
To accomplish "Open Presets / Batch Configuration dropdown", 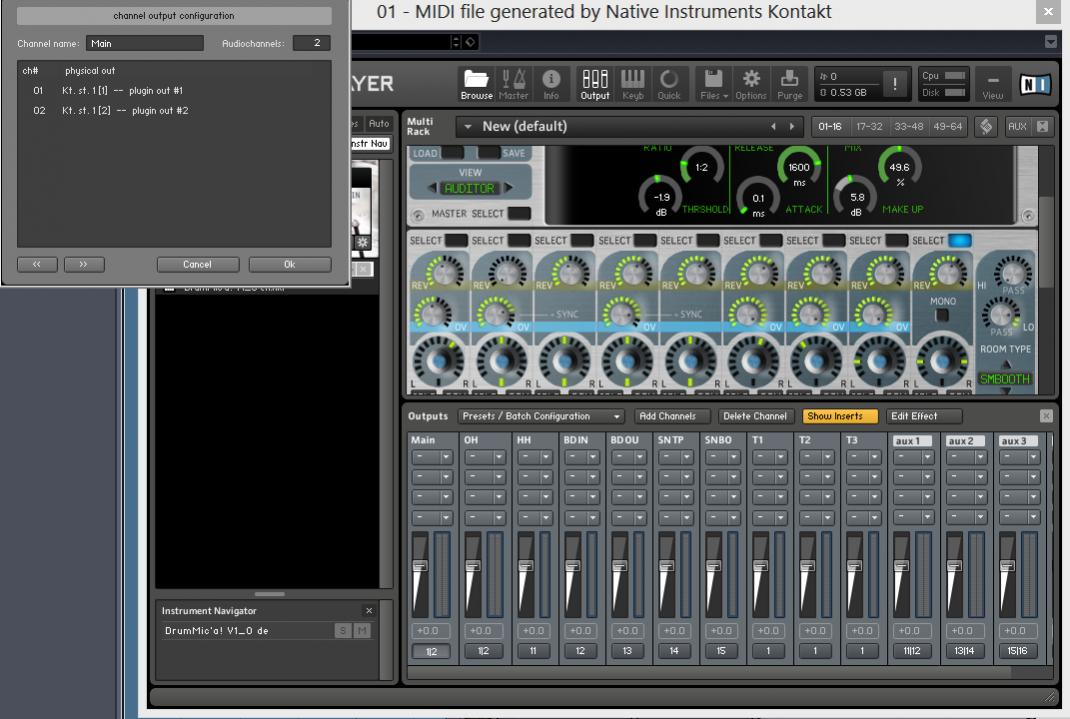I will 541,416.
